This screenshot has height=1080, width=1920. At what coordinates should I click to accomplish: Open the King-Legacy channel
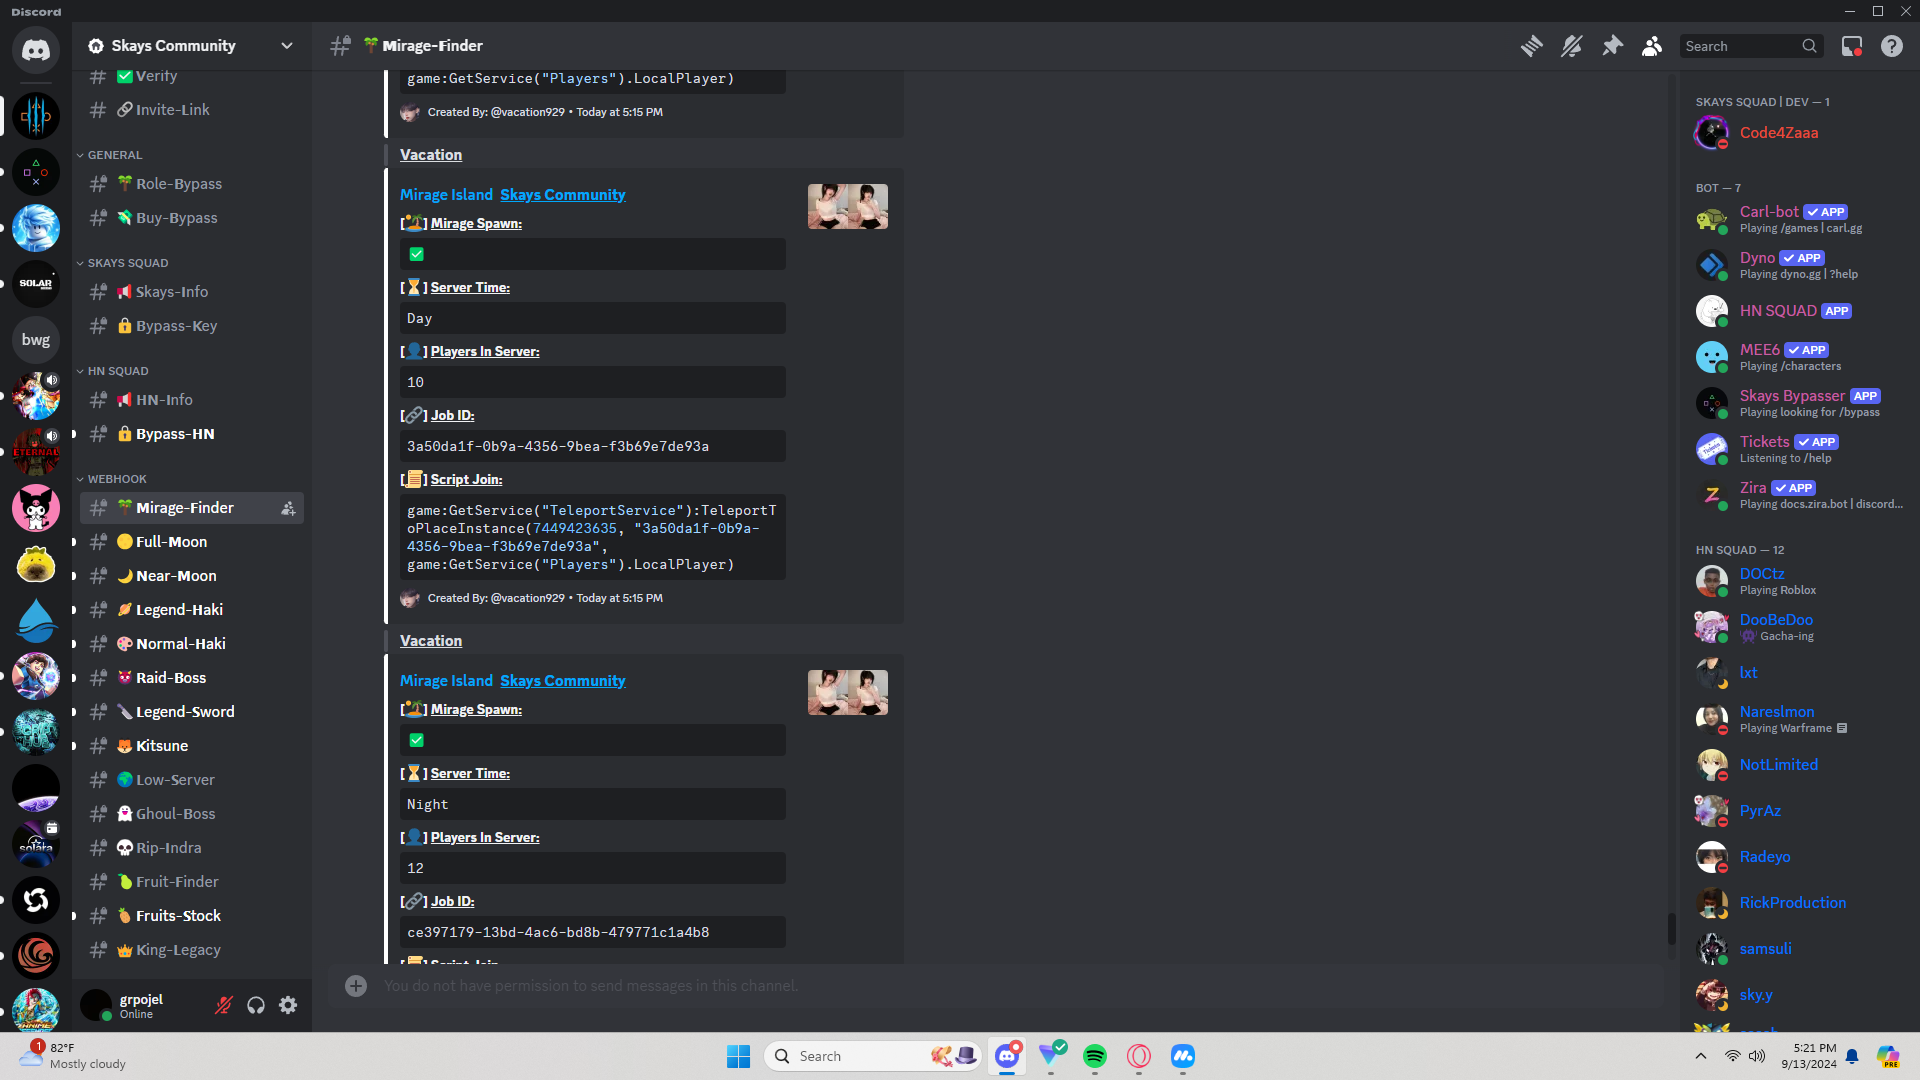tap(192, 950)
